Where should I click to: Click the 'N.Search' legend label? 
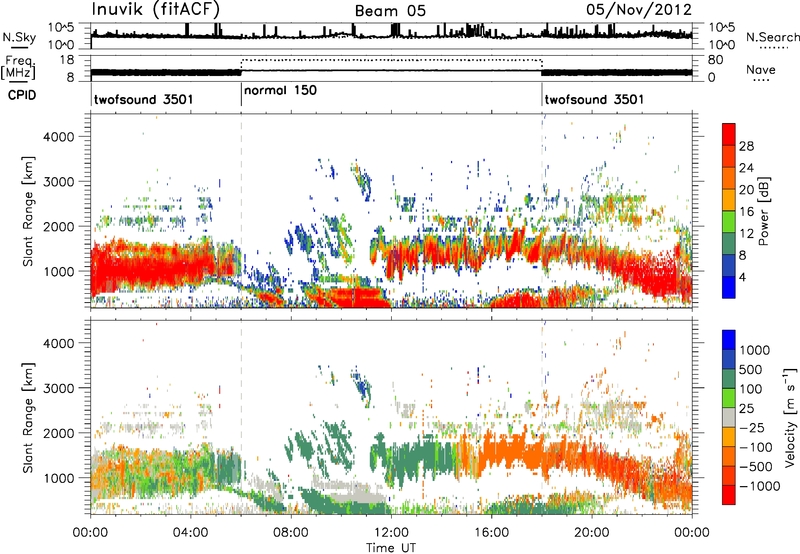tap(773, 37)
